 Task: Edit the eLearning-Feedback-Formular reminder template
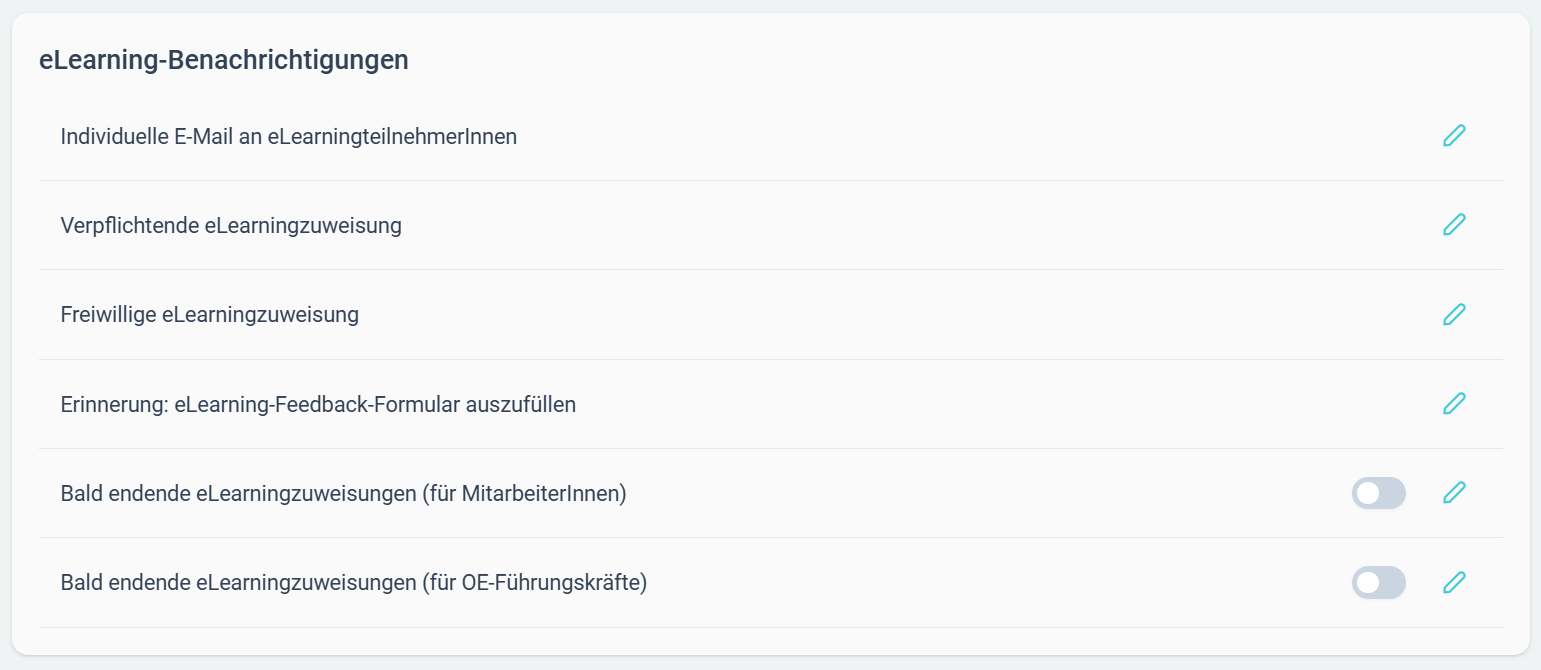[1454, 404]
